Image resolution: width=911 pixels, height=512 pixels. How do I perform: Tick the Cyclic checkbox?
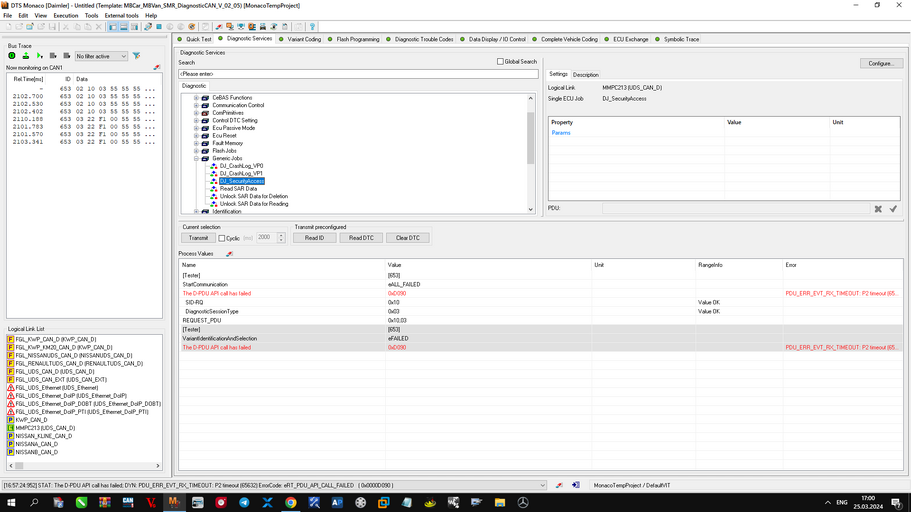[x=221, y=238]
